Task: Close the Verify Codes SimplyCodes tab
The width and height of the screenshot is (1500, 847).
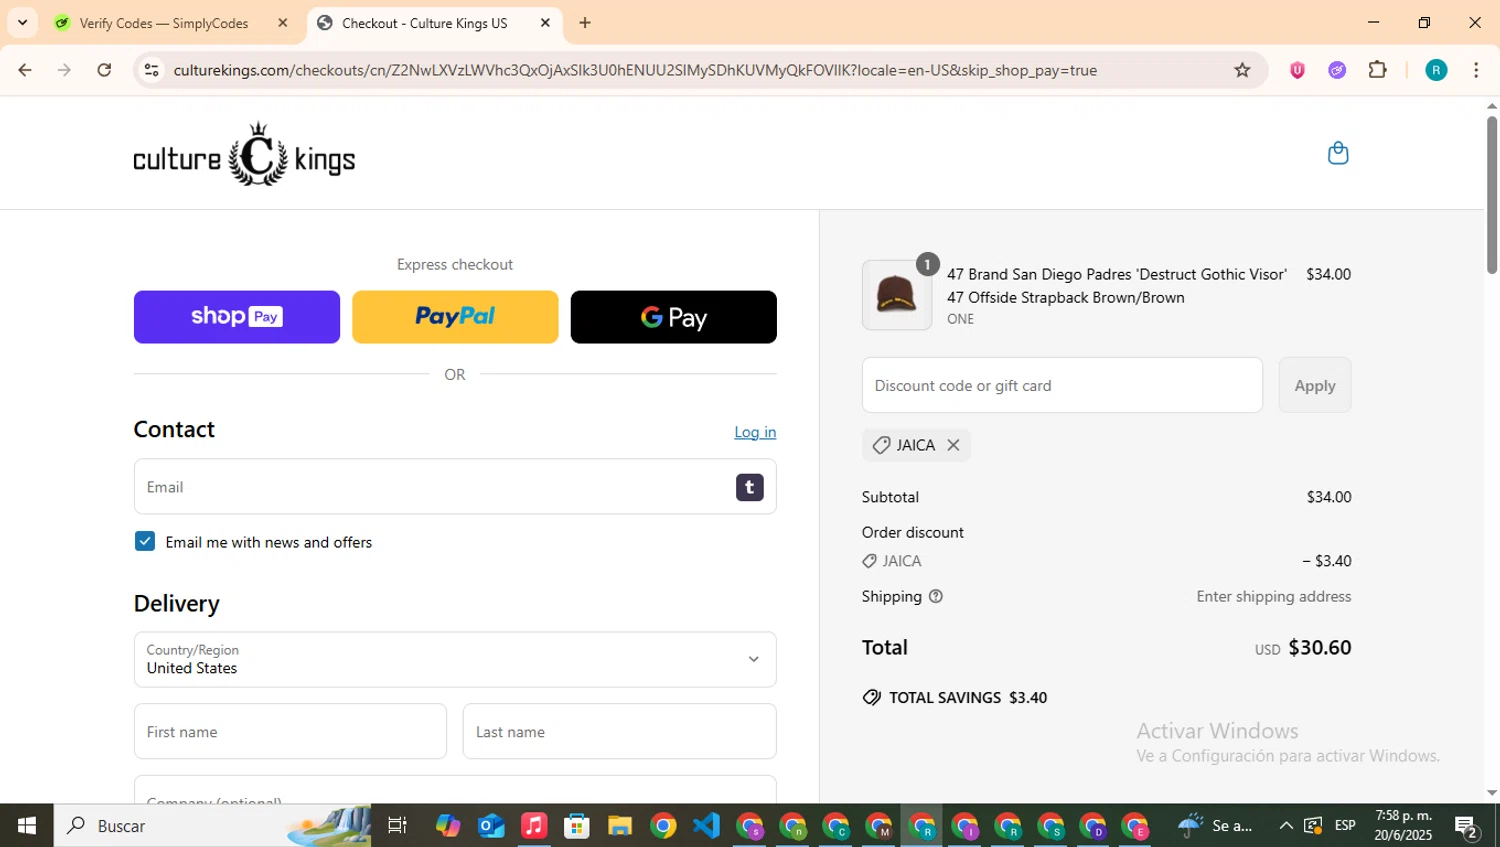Action: pyautogui.click(x=282, y=23)
